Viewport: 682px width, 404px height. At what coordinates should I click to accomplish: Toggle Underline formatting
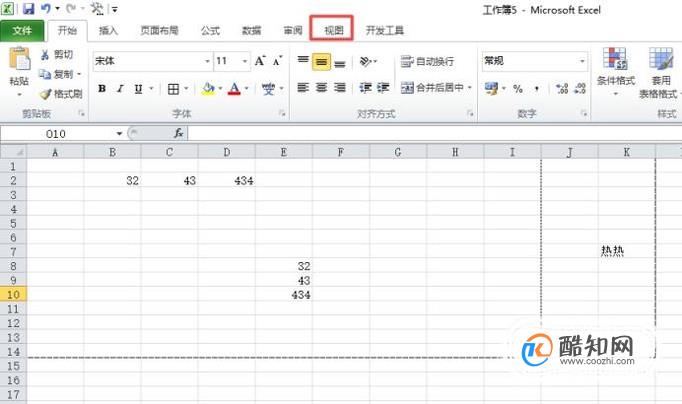138,89
